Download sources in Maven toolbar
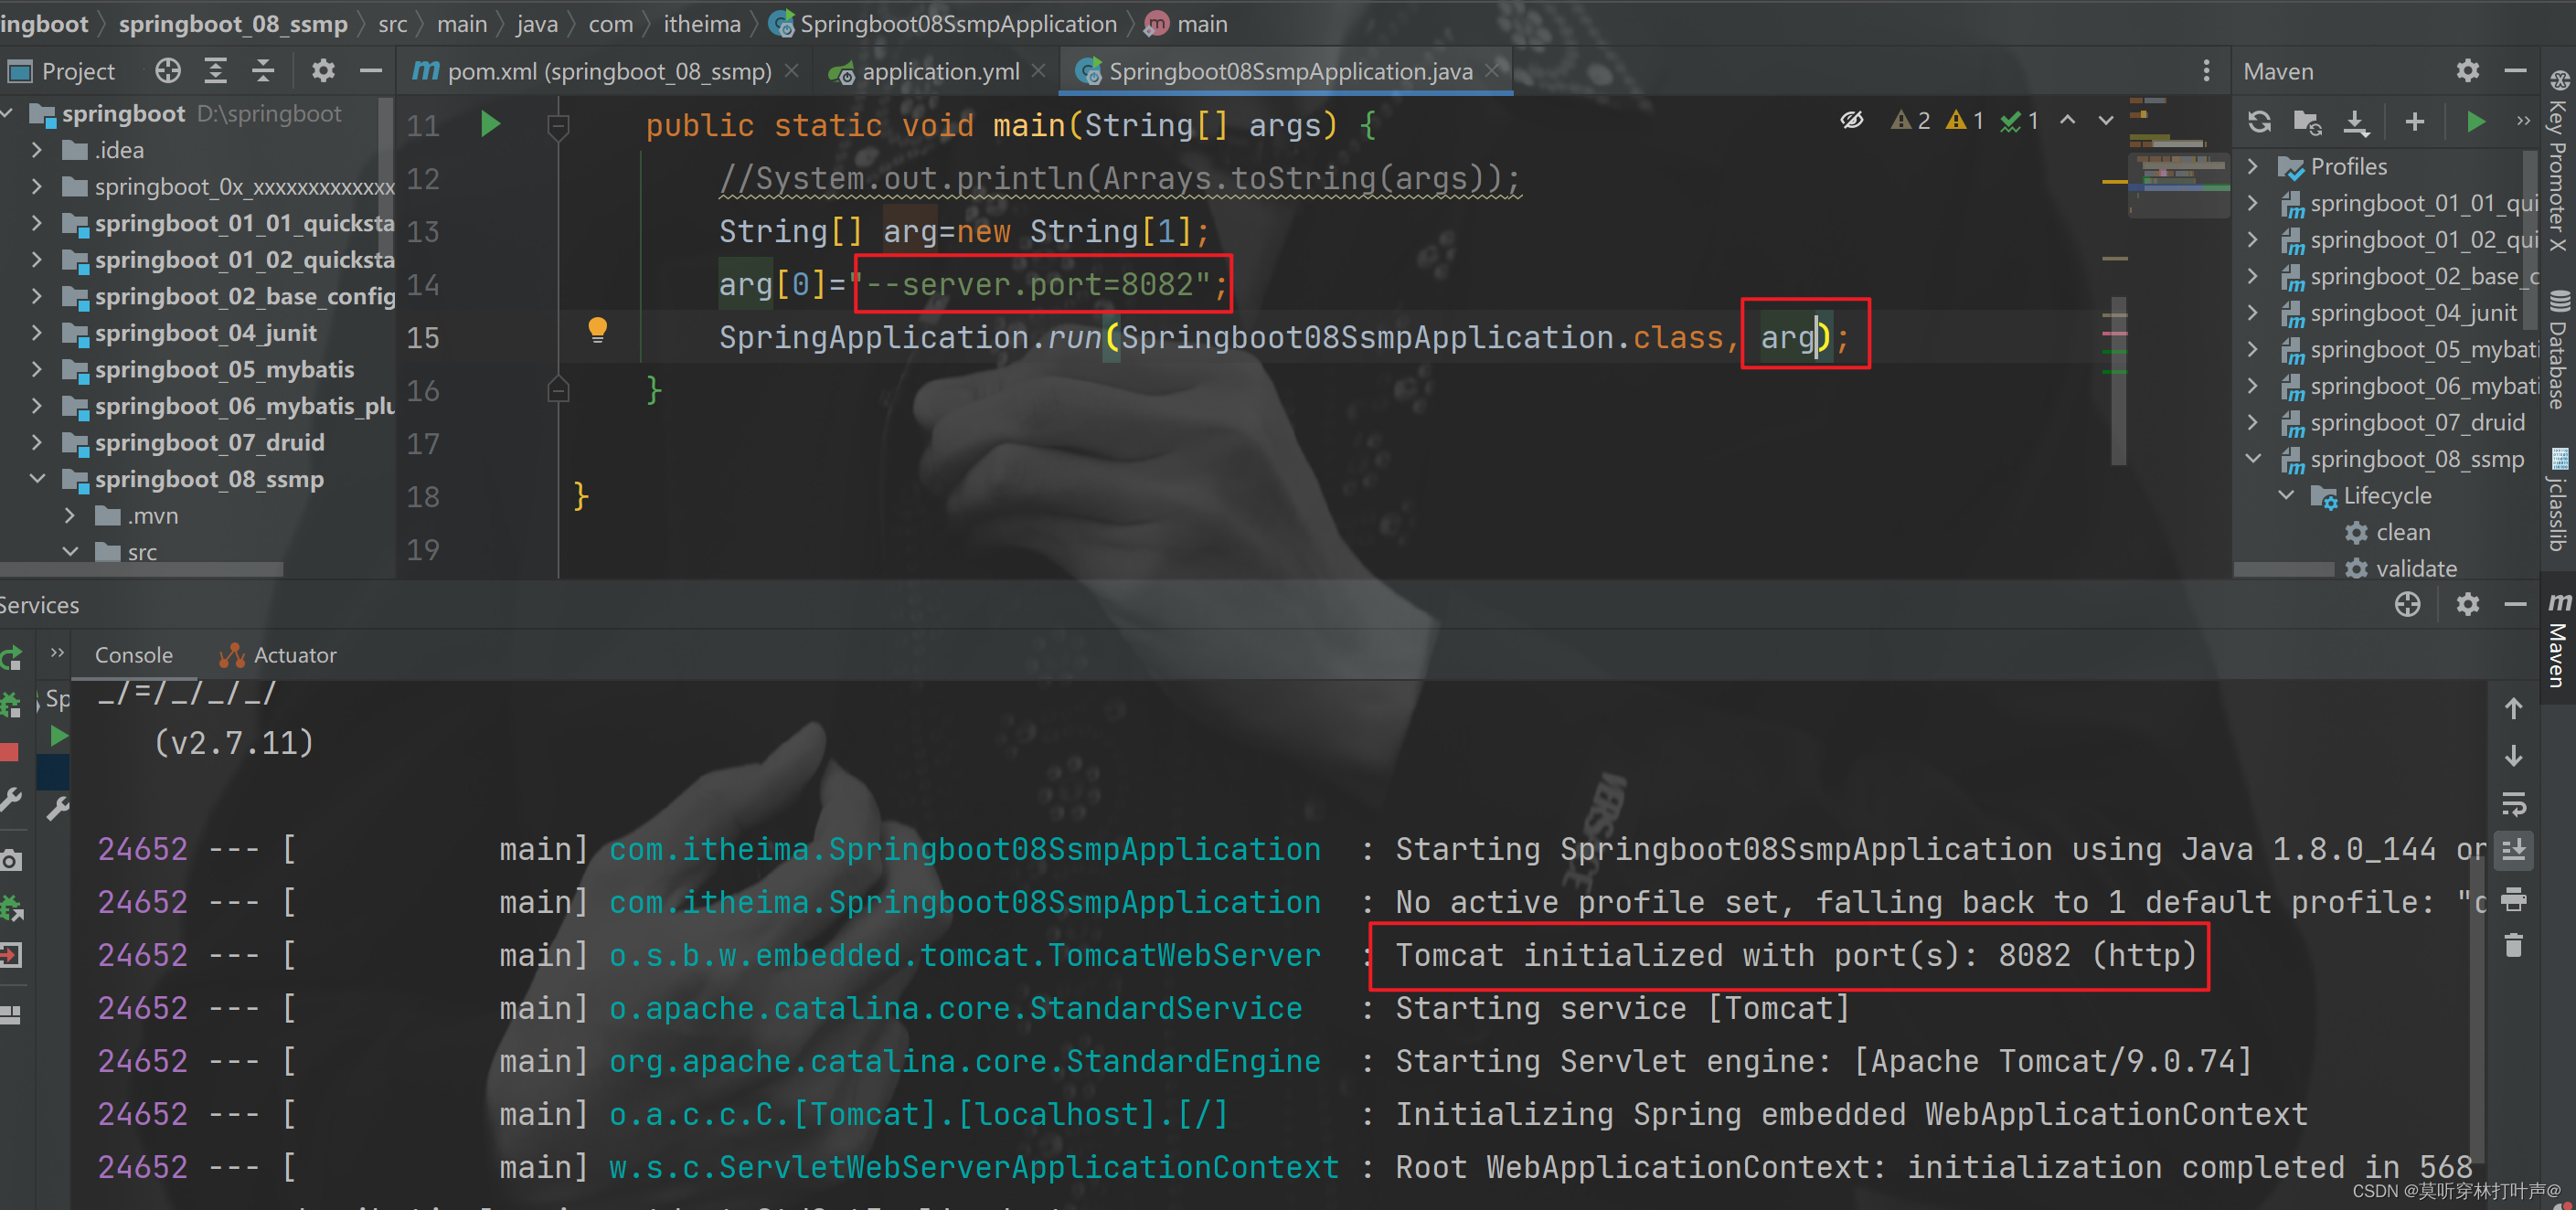This screenshot has height=1210, width=2576. click(x=2356, y=122)
